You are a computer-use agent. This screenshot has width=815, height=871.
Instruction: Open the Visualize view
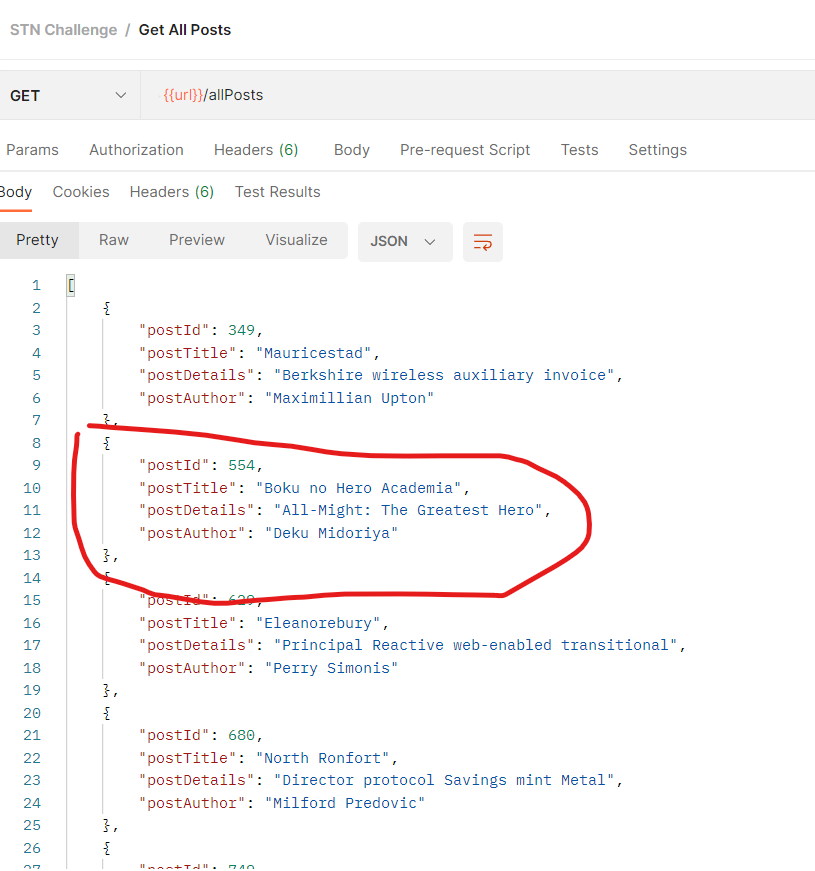click(296, 240)
